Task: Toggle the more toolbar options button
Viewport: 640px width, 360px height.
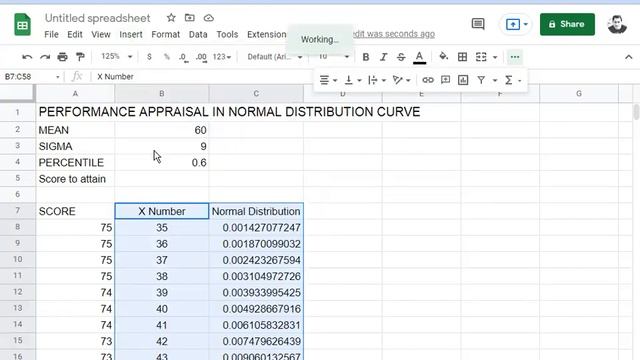Action: (x=515, y=57)
